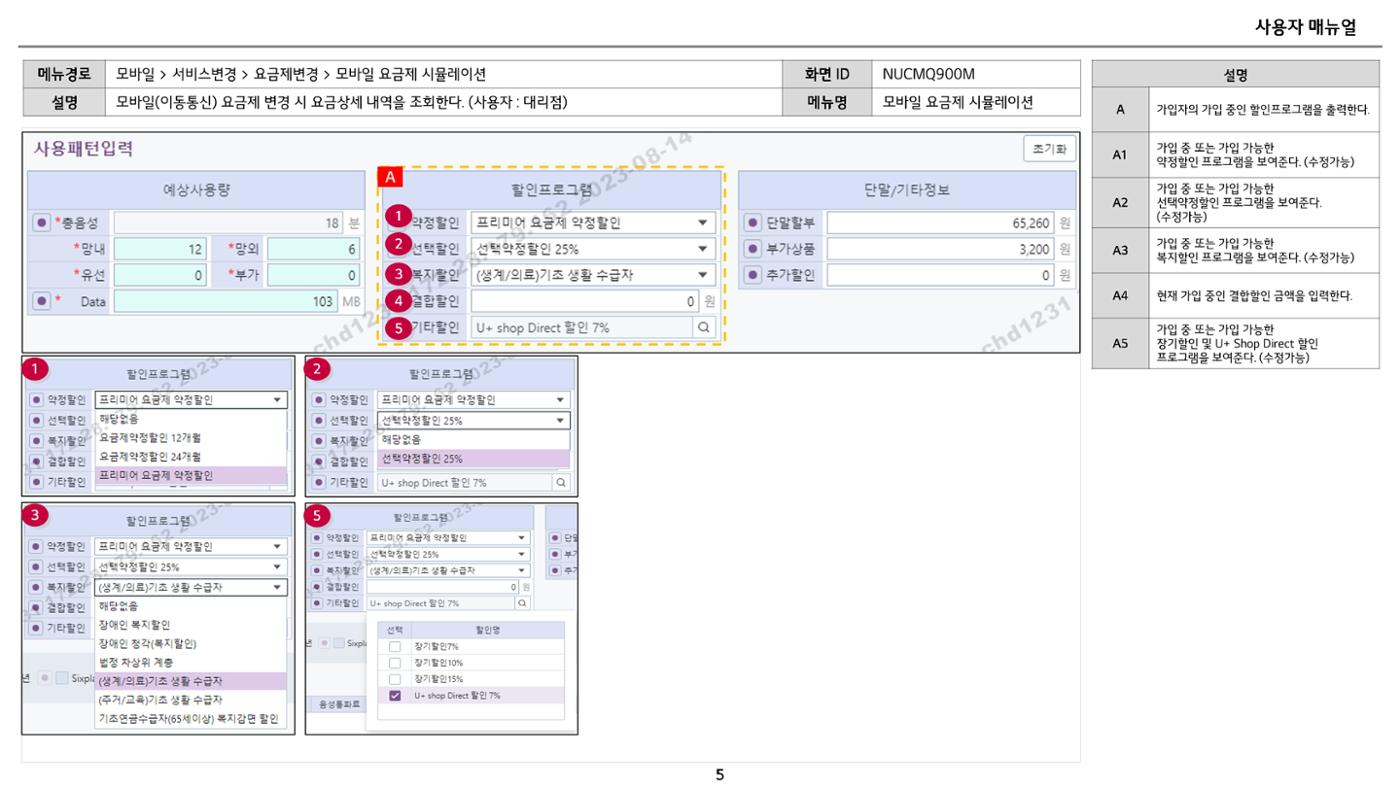Click round icon beside 기타할인 in example 5

(x=317, y=603)
